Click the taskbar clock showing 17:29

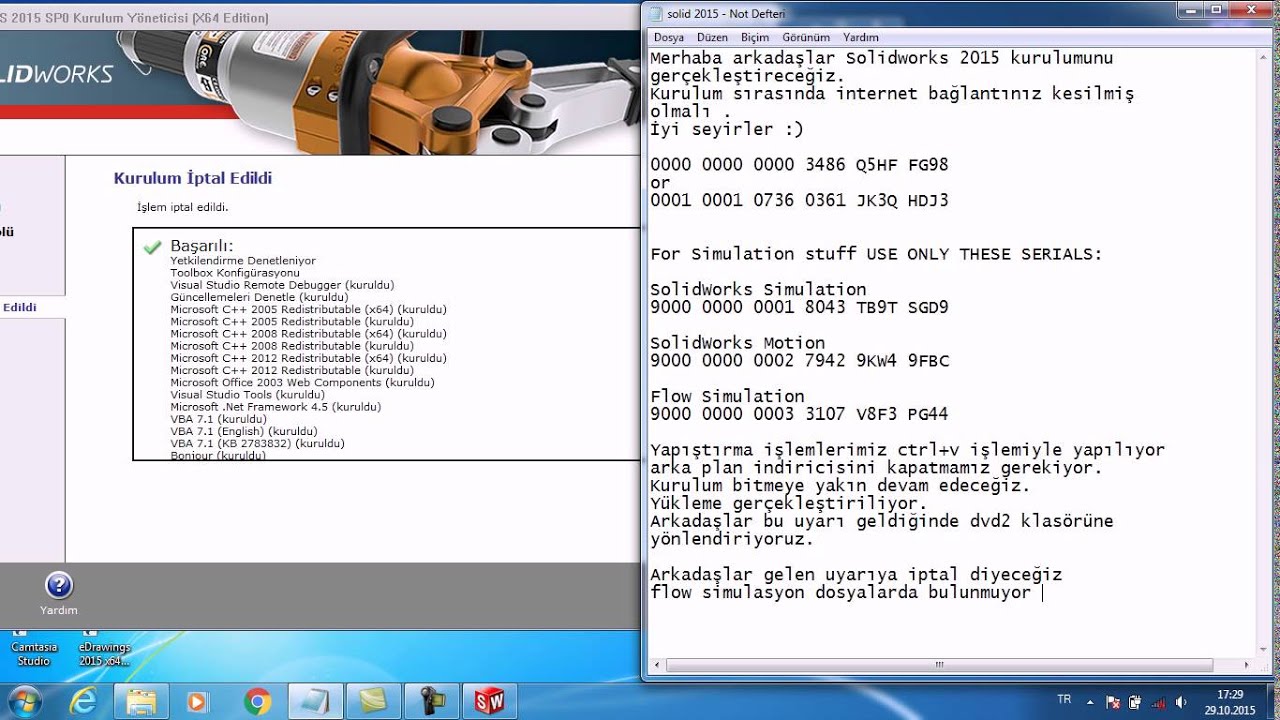[x=1230, y=701]
